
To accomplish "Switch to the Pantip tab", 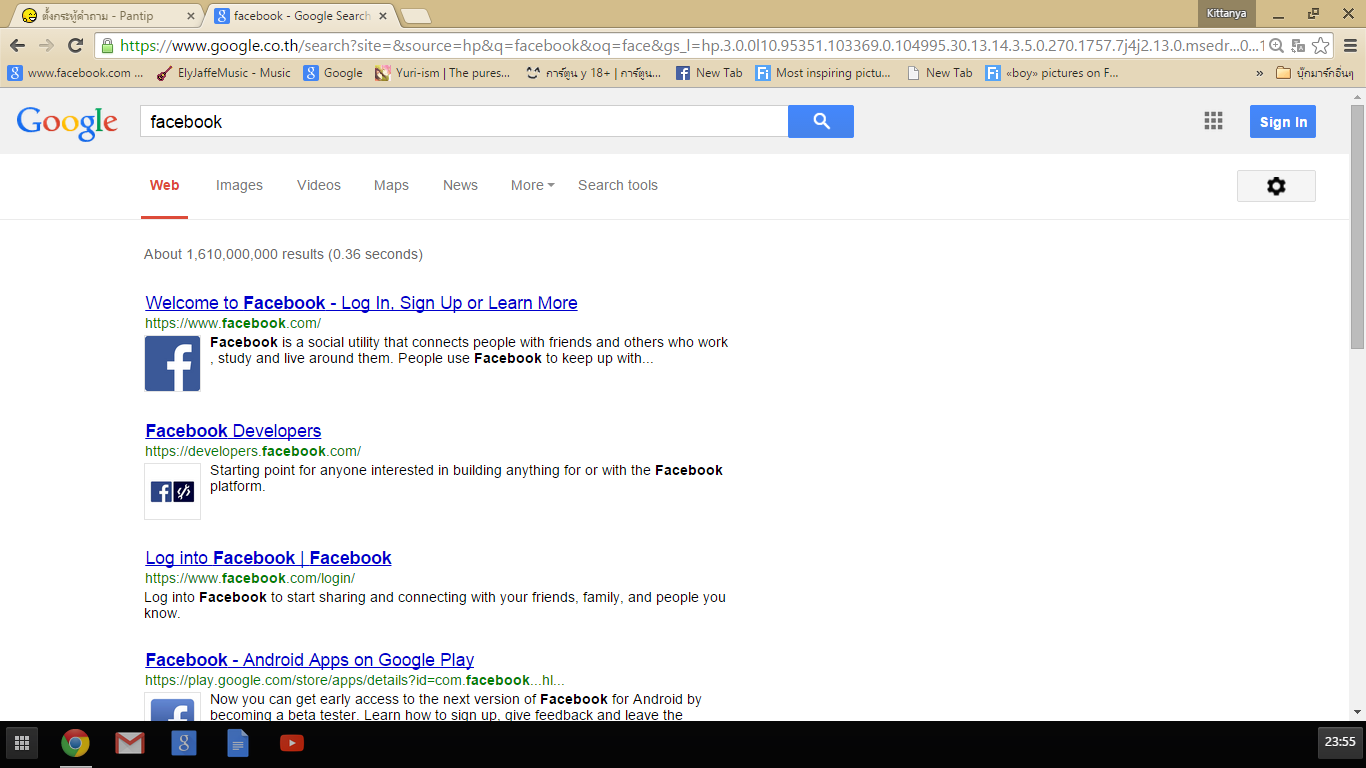I will tap(104, 16).
